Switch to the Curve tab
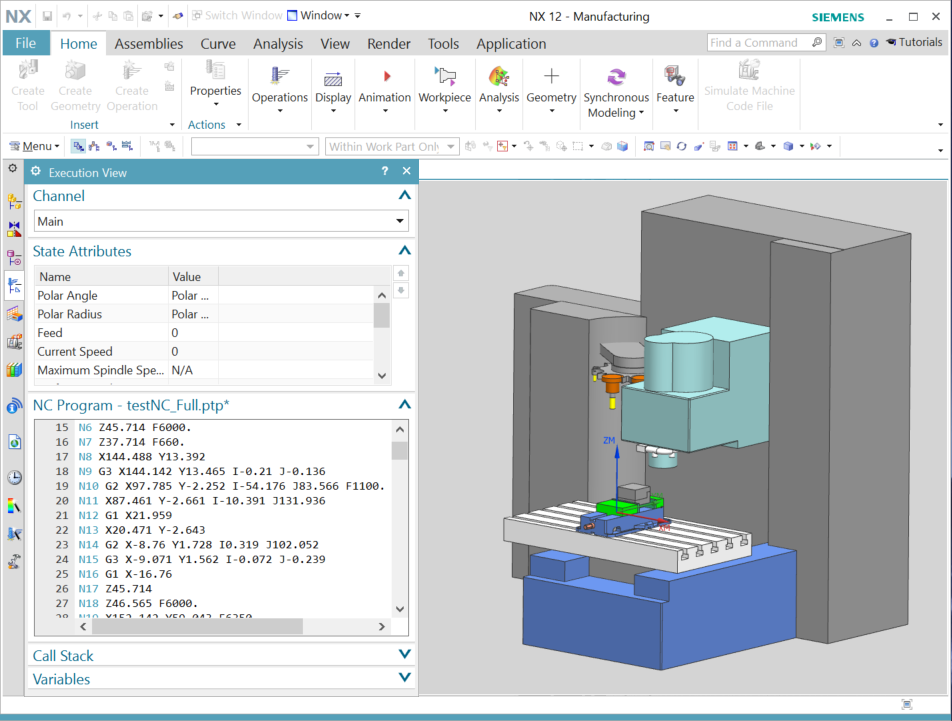Viewport: 952px width, 721px height. tap(218, 44)
